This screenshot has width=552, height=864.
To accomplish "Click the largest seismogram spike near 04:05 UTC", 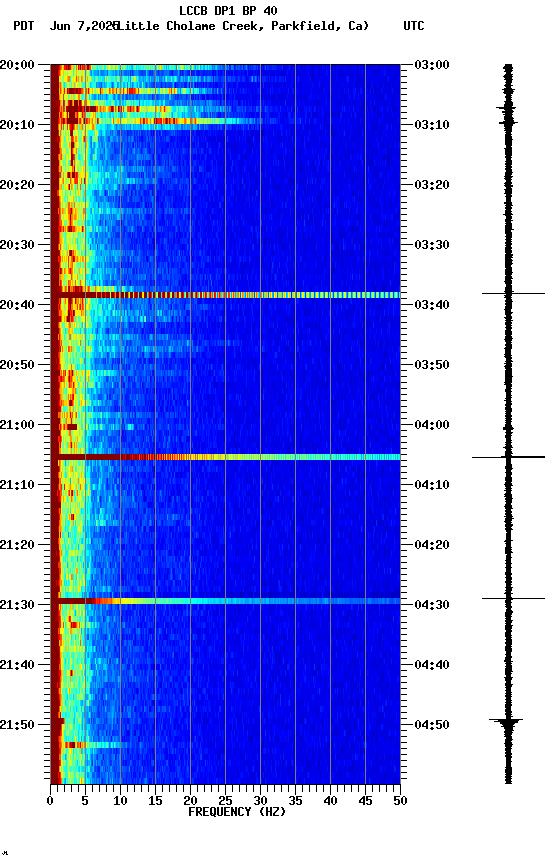I will pos(508,457).
